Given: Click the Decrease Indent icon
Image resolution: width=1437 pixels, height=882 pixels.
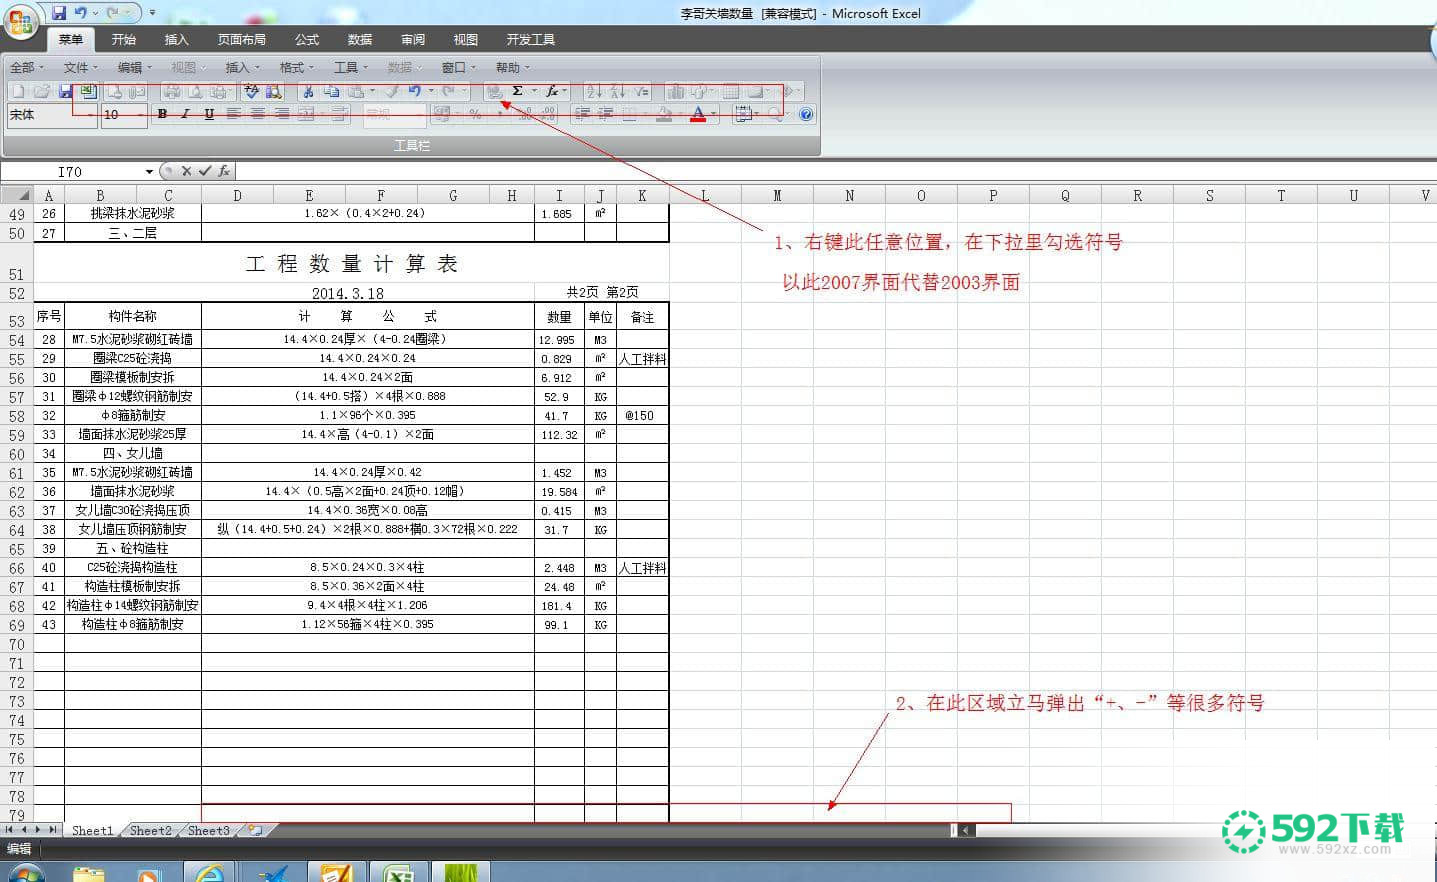Looking at the screenshot, I should [x=582, y=114].
